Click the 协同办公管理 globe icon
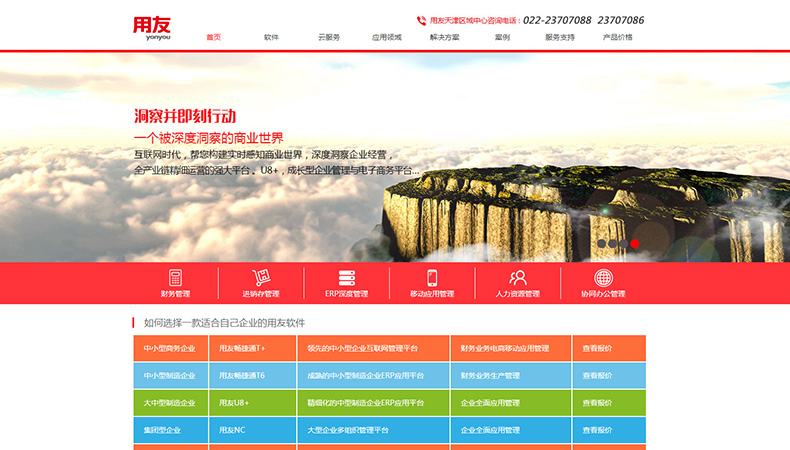 click(x=603, y=278)
